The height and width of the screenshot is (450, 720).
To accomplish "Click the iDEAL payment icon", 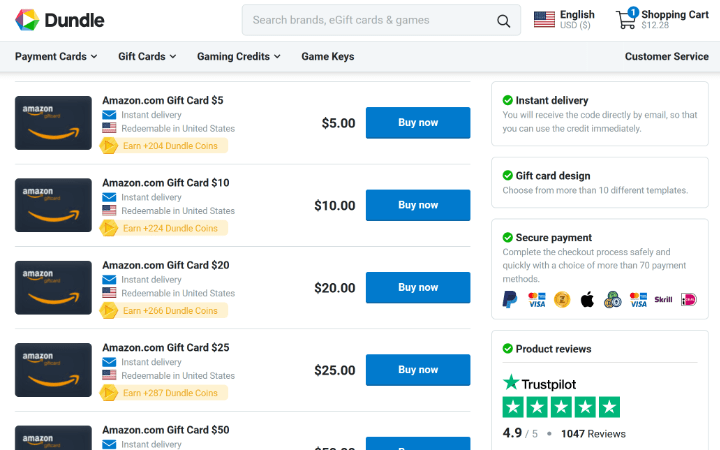I will click(x=688, y=300).
